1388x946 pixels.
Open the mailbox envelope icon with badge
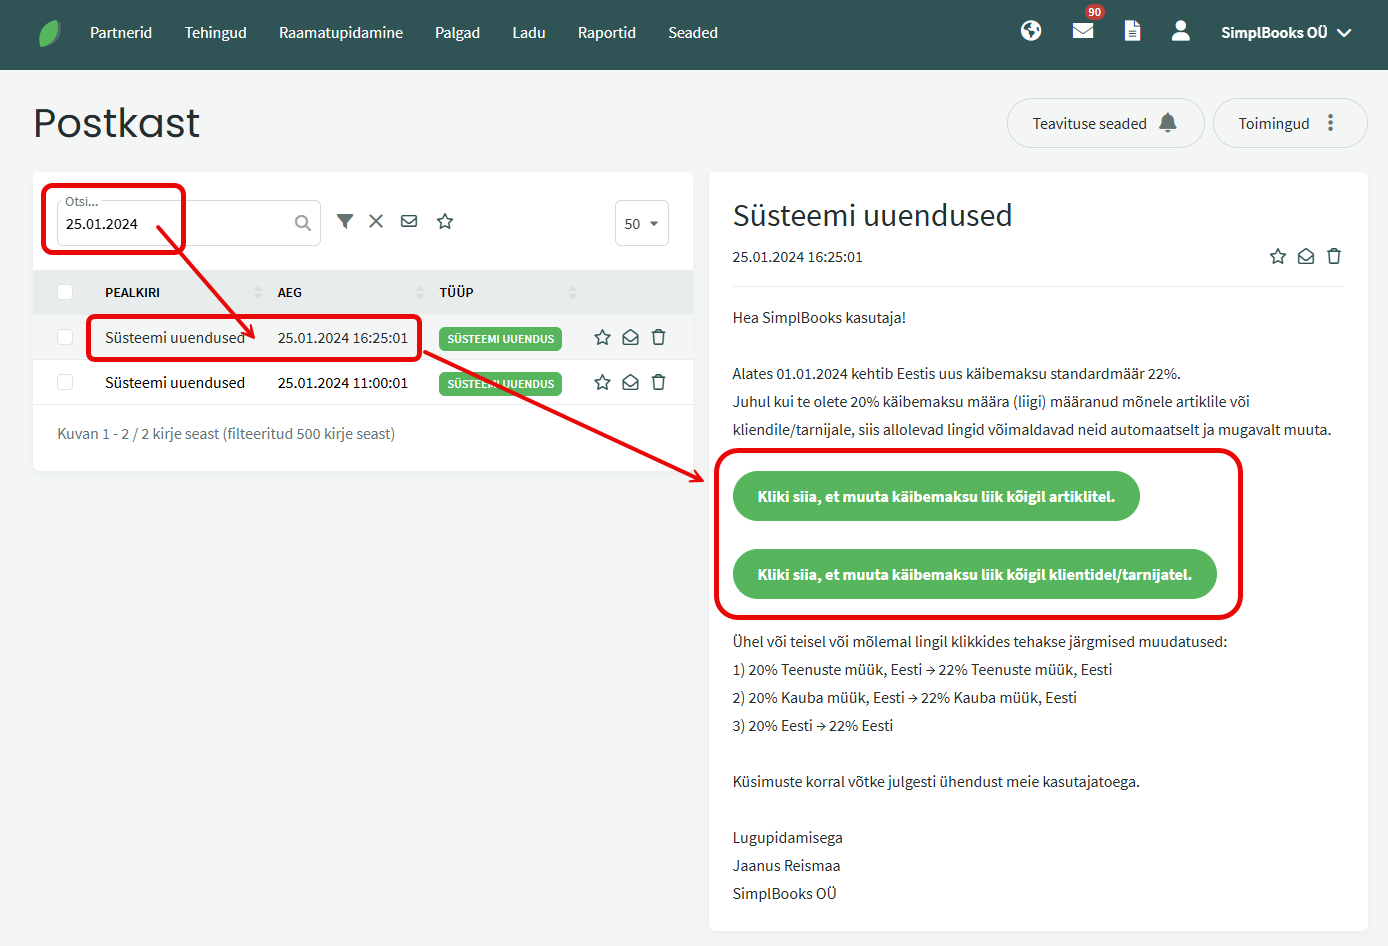coord(1083,31)
